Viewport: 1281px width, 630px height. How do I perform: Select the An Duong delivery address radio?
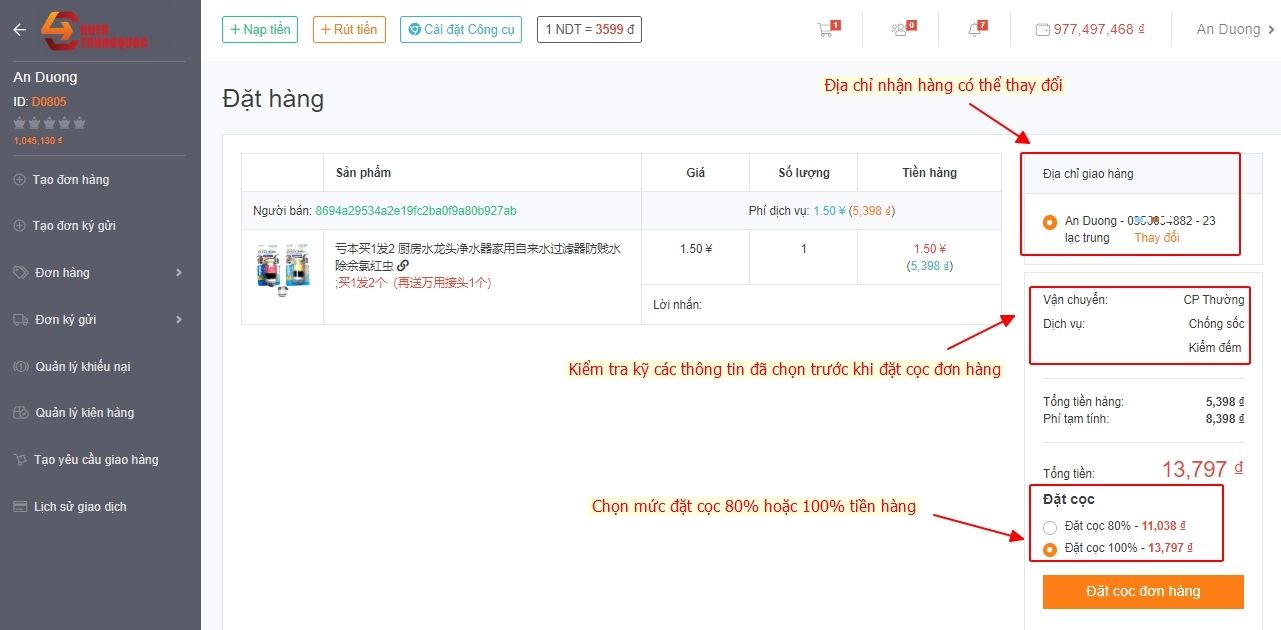pos(1049,222)
